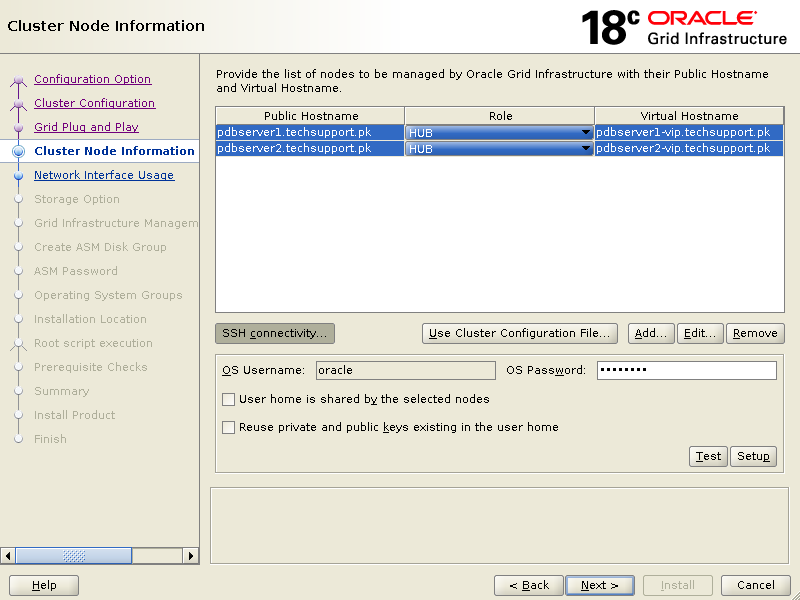The width and height of the screenshot is (800, 600).
Task: Click the Public Hostname column header
Action: 310,116
